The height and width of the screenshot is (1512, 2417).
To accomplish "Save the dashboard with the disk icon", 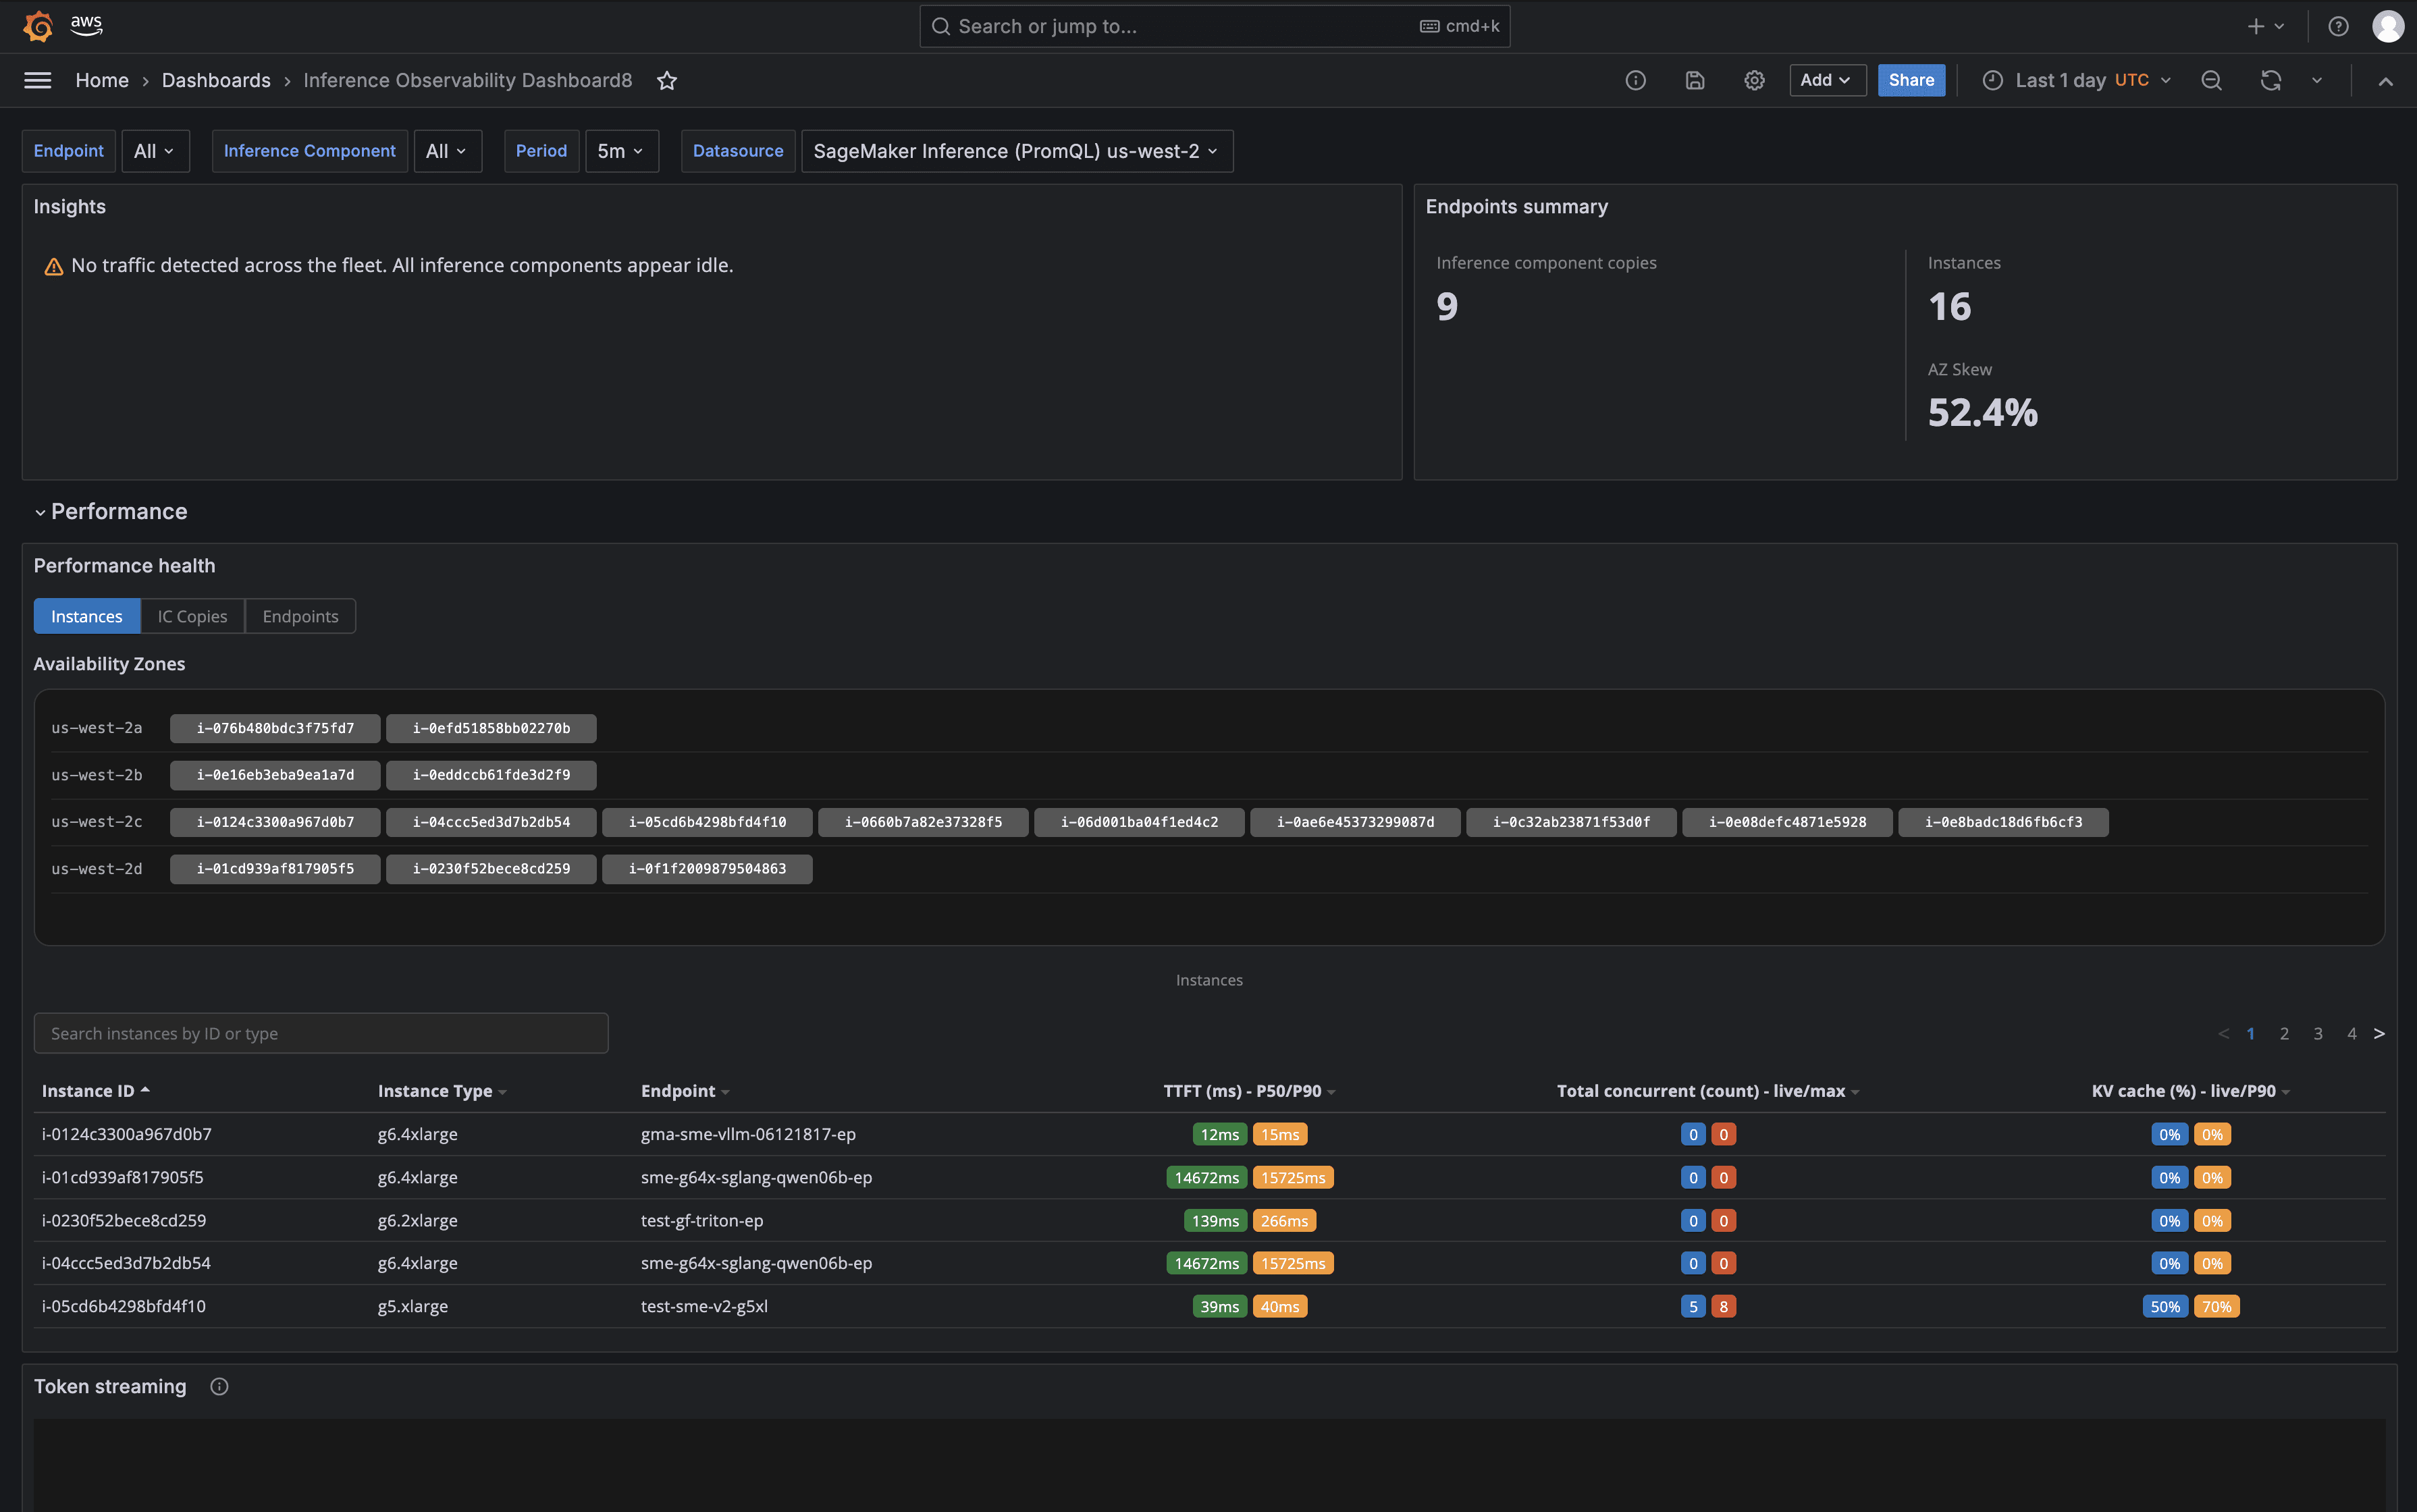I will (x=1694, y=80).
